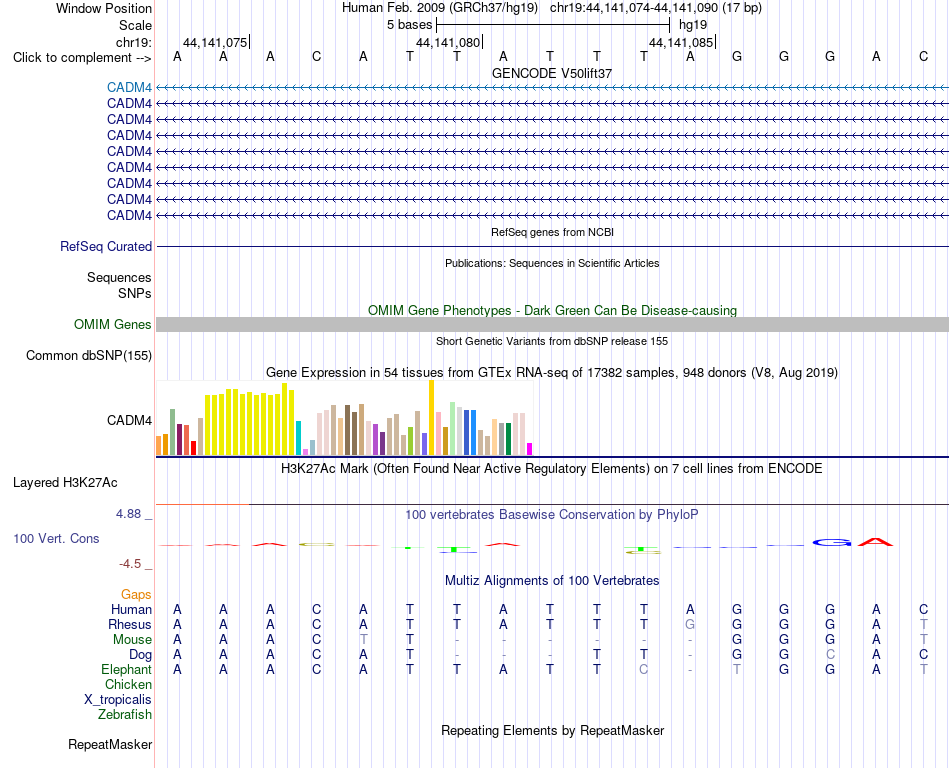Click 'RefSeq genes from NCBI' track title
Screen dimensions: 950x768
coord(552,232)
